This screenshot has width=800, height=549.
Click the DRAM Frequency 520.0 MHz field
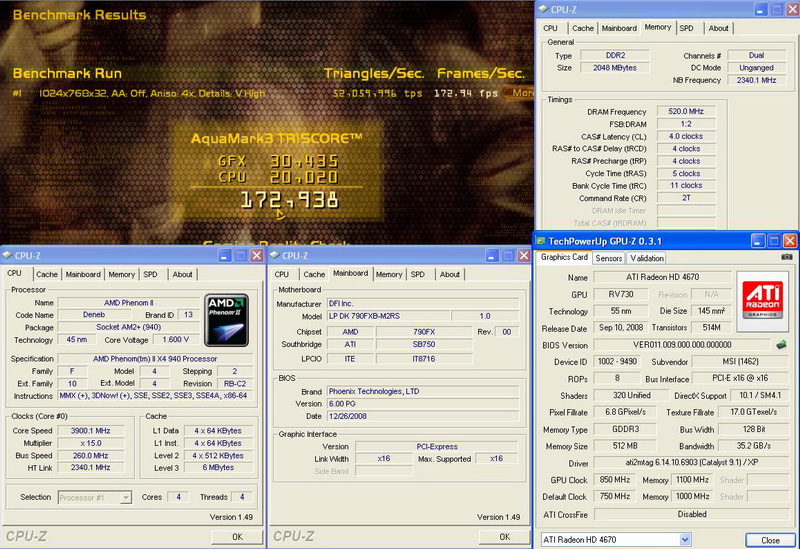point(686,111)
